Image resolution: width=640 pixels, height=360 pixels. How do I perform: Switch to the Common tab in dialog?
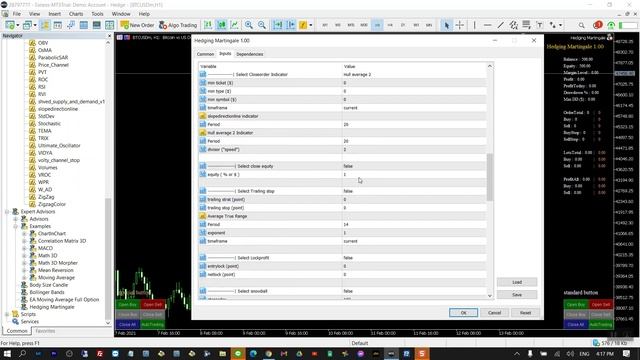click(205, 54)
